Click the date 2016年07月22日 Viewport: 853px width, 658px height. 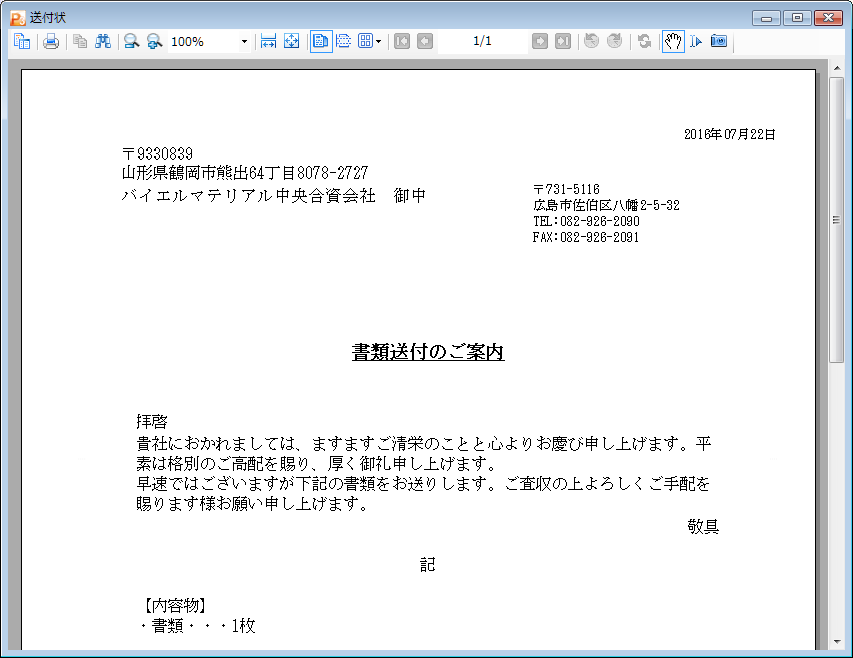[729, 134]
